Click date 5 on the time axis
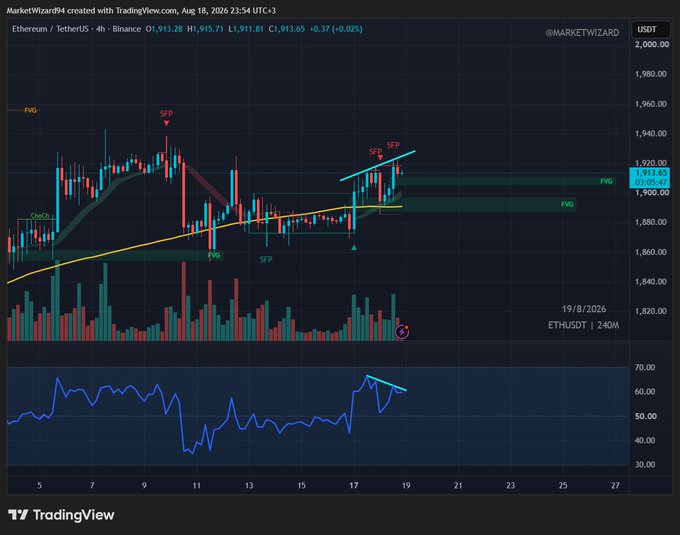The height and width of the screenshot is (535, 680). point(39,486)
